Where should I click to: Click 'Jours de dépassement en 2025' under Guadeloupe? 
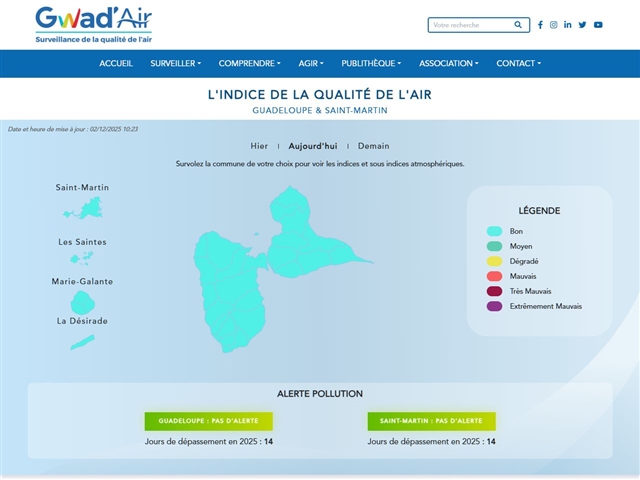point(209,442)
